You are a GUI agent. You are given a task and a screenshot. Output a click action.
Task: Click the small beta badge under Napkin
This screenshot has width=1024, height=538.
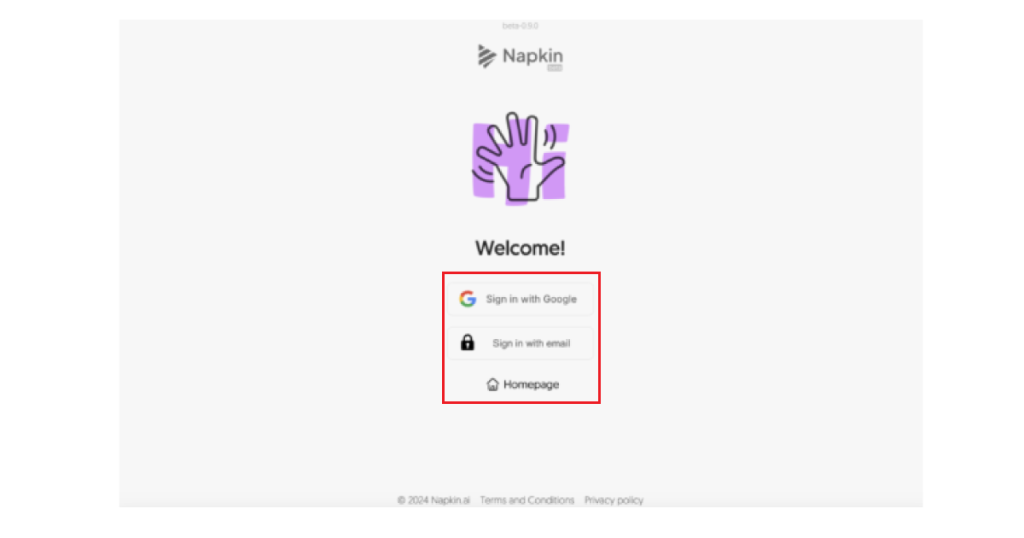[x=554, y=68]
